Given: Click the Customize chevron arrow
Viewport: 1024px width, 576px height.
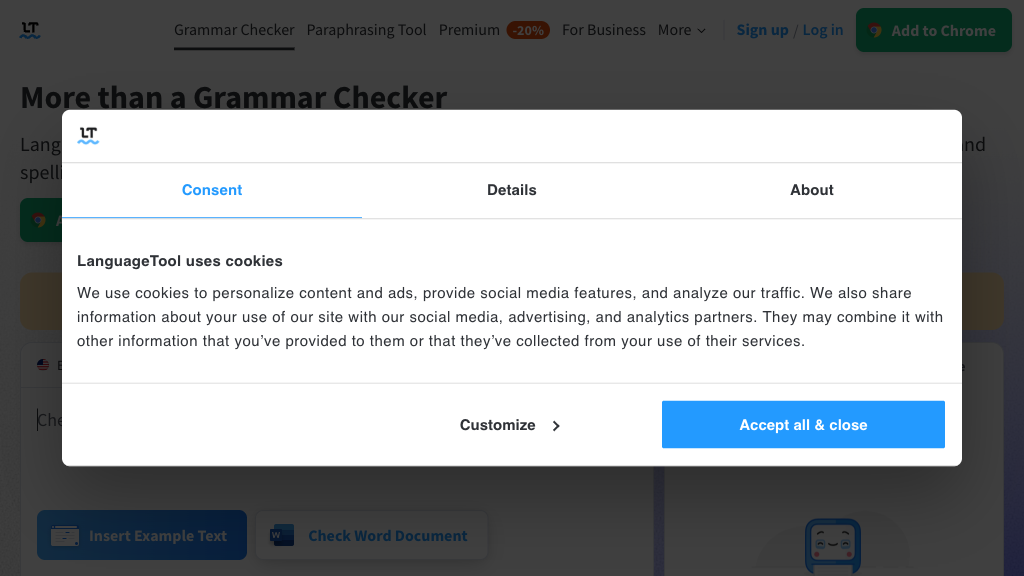Looking at the screenshot, I should pos(556,426).
